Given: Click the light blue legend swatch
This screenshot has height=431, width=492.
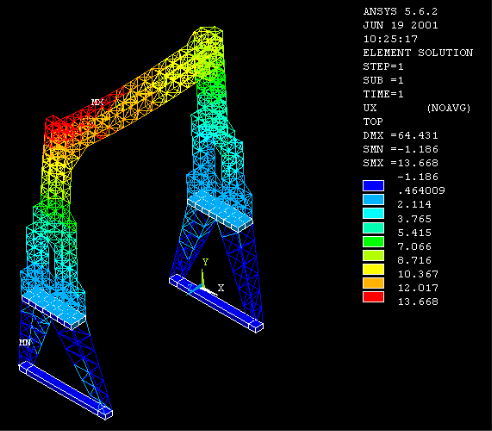Looking at the screenshot, I should [x=373, y=199].
